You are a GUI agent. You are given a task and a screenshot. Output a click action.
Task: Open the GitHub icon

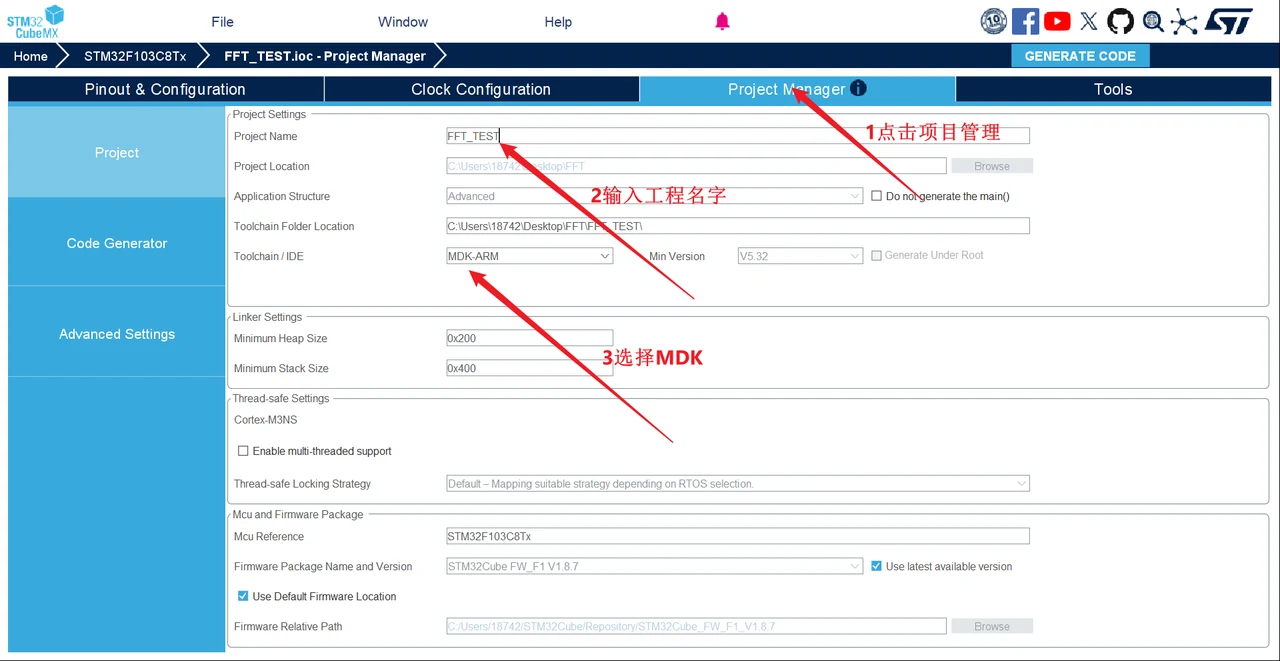[1120, 21]
